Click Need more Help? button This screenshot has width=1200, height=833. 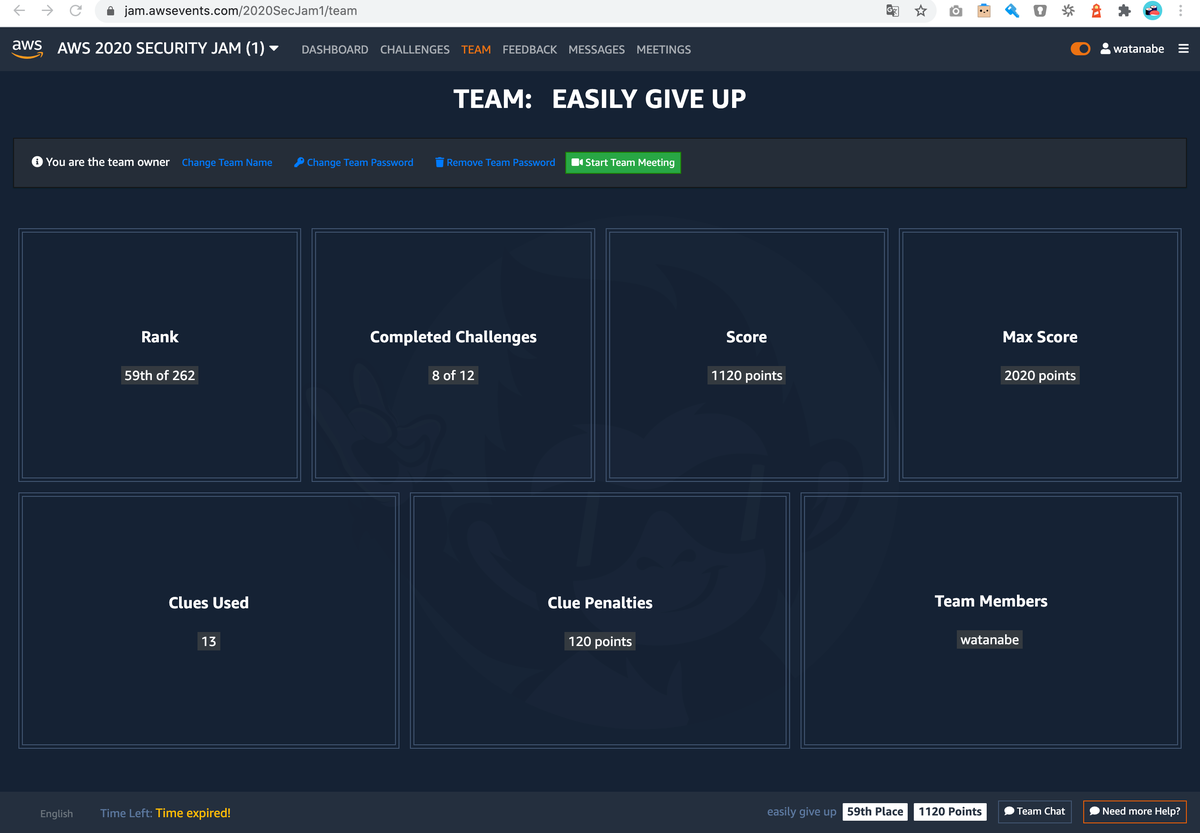(1135, 811)
